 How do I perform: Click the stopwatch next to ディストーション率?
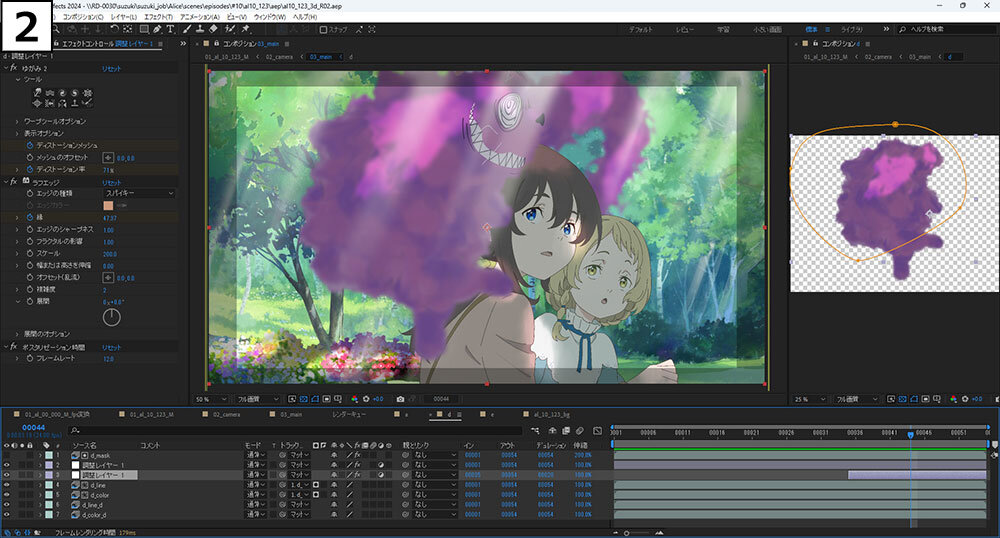[29, 169]
